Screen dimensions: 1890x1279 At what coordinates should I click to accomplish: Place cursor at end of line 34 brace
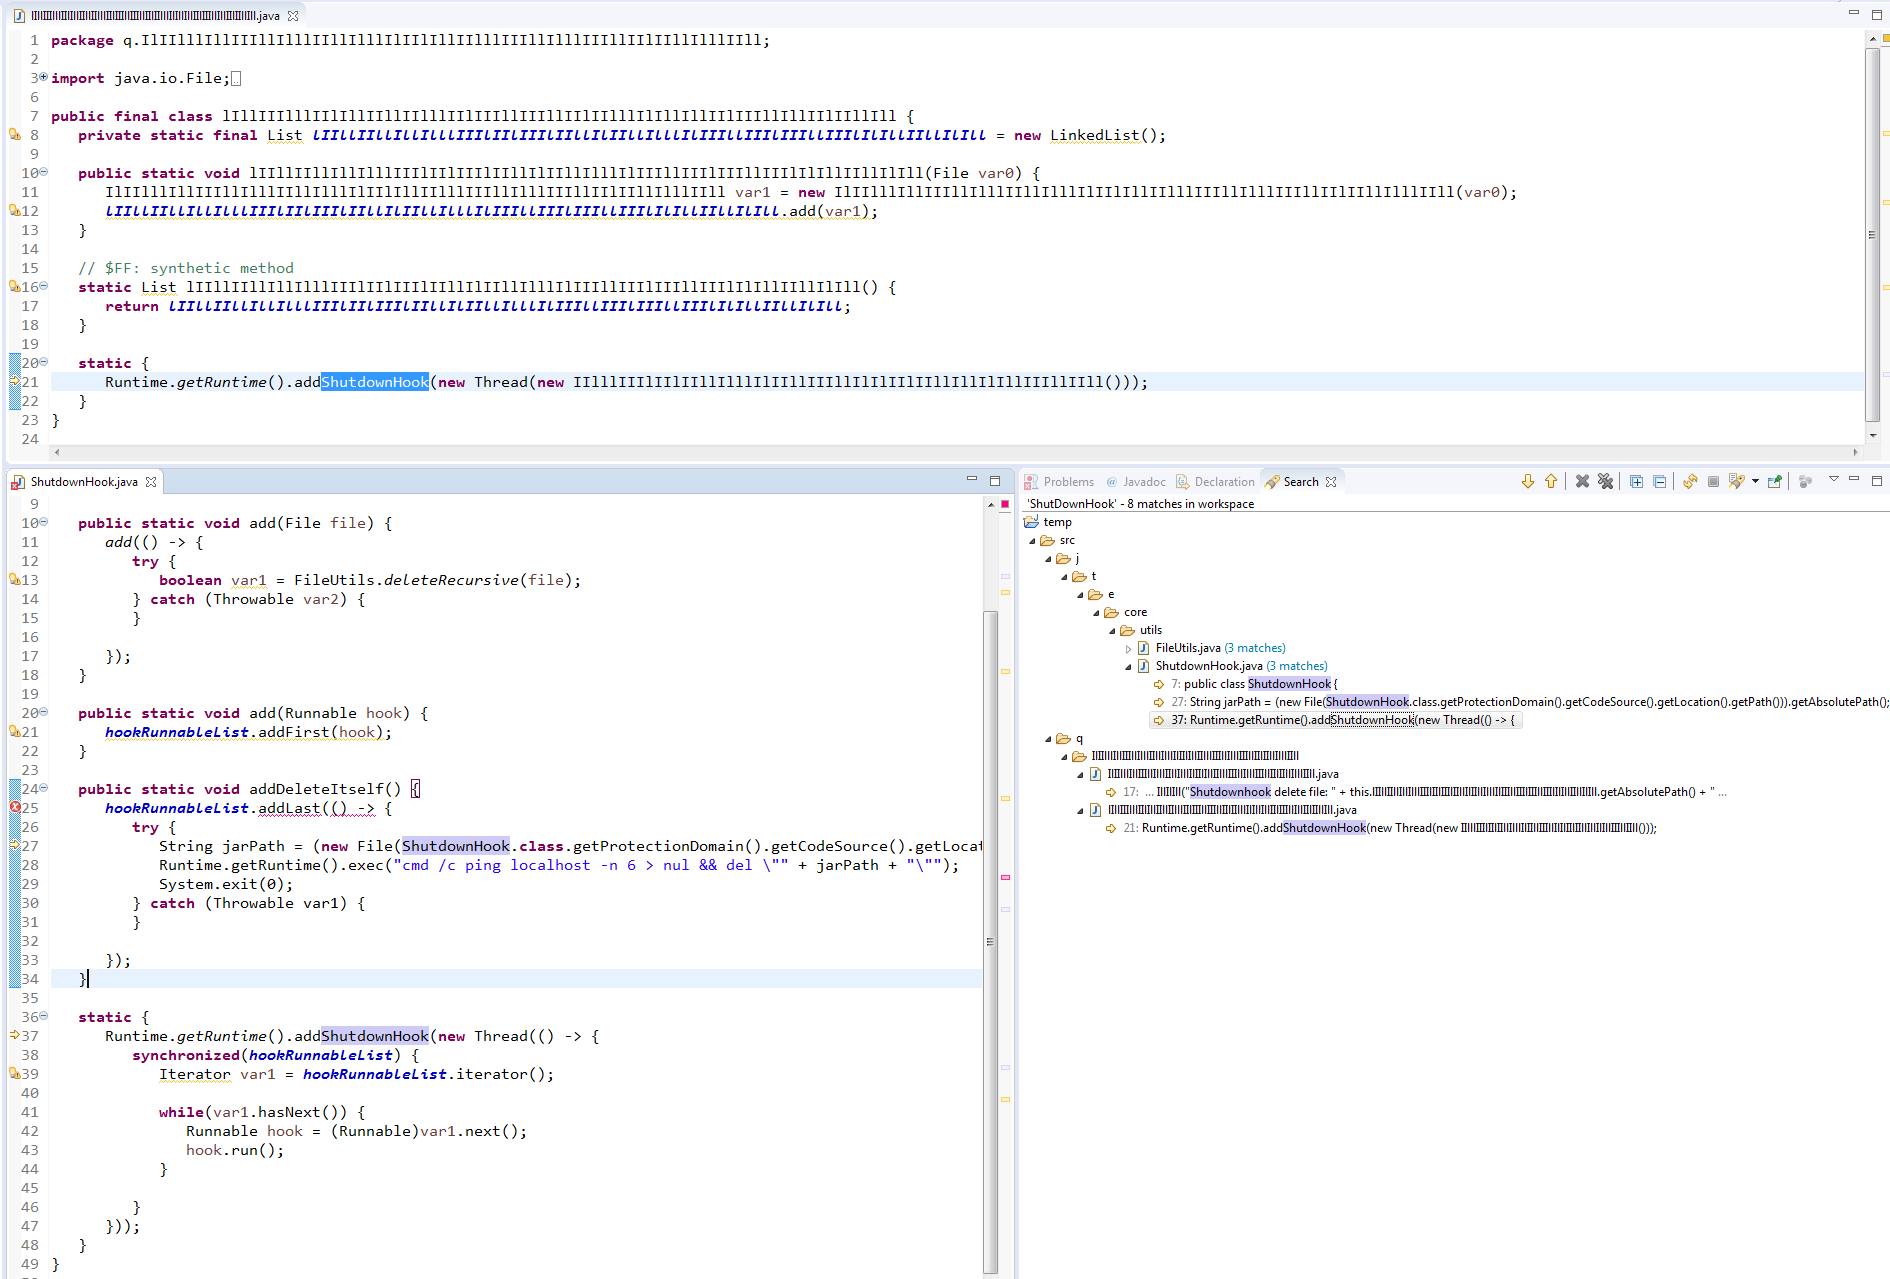[x=89, y=979]
